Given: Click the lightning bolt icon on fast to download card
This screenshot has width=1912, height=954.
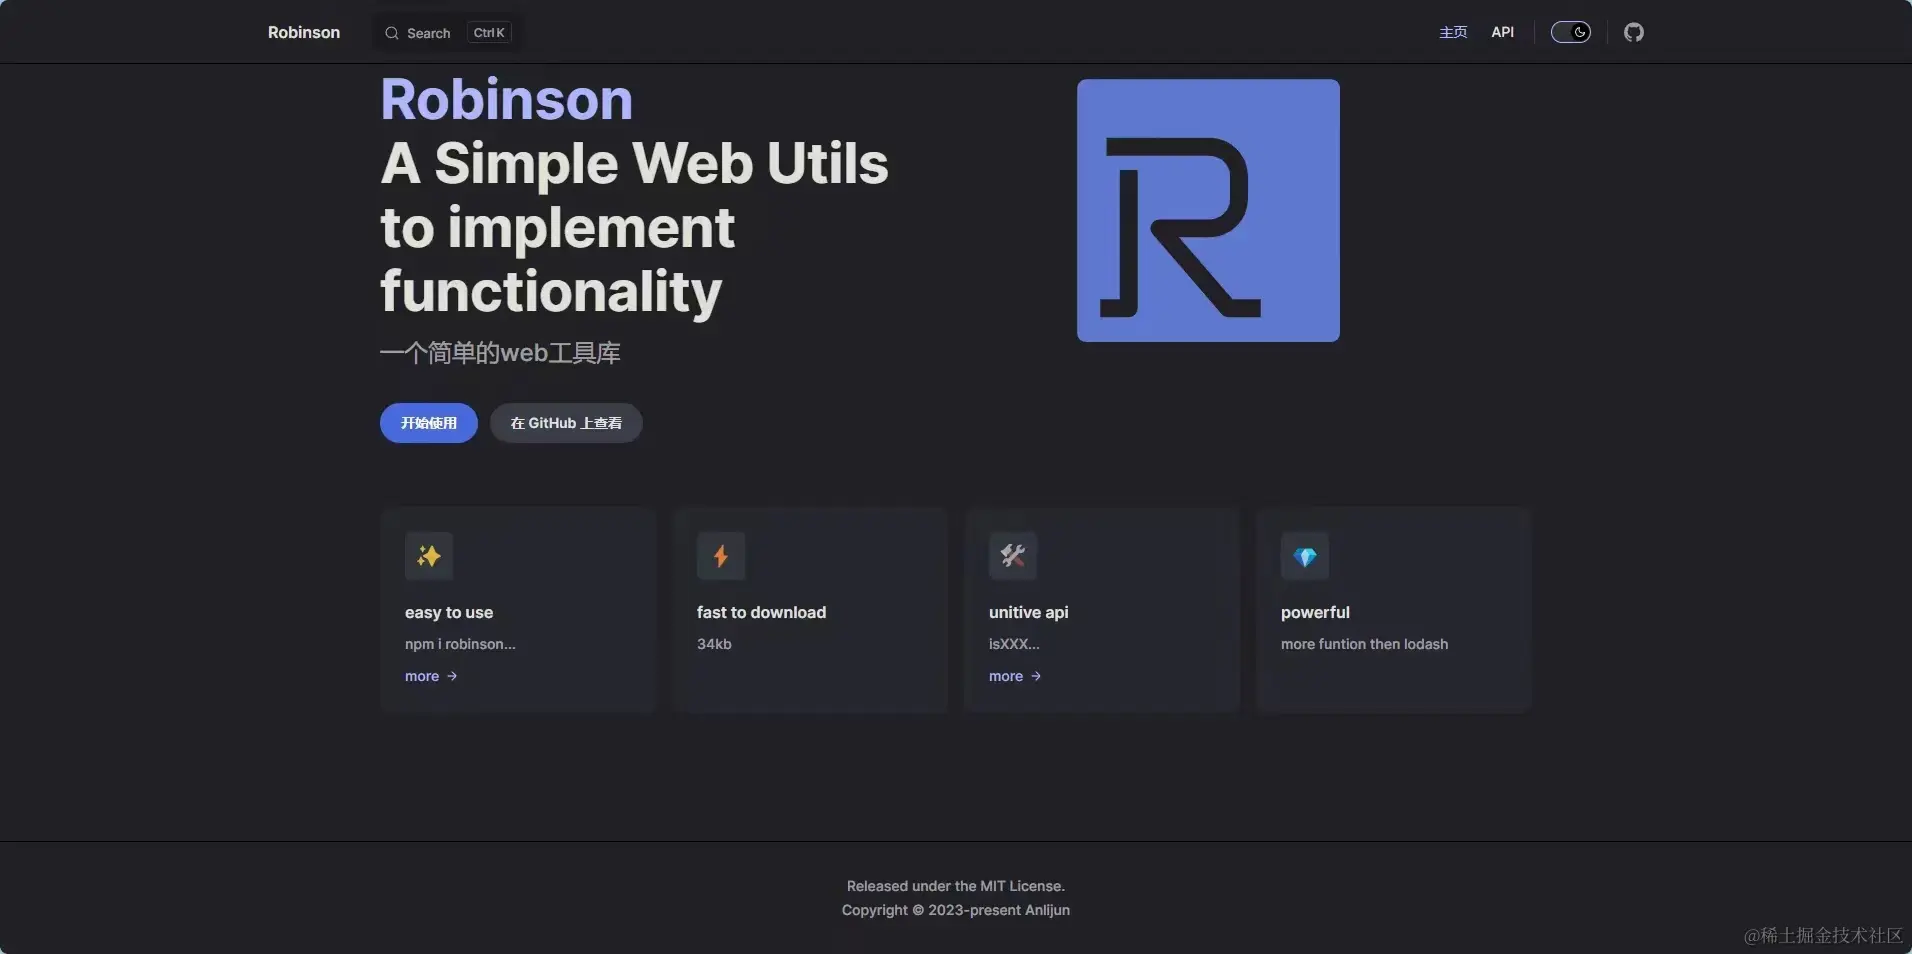Looking at the screenshot, I should coord(721,556).
